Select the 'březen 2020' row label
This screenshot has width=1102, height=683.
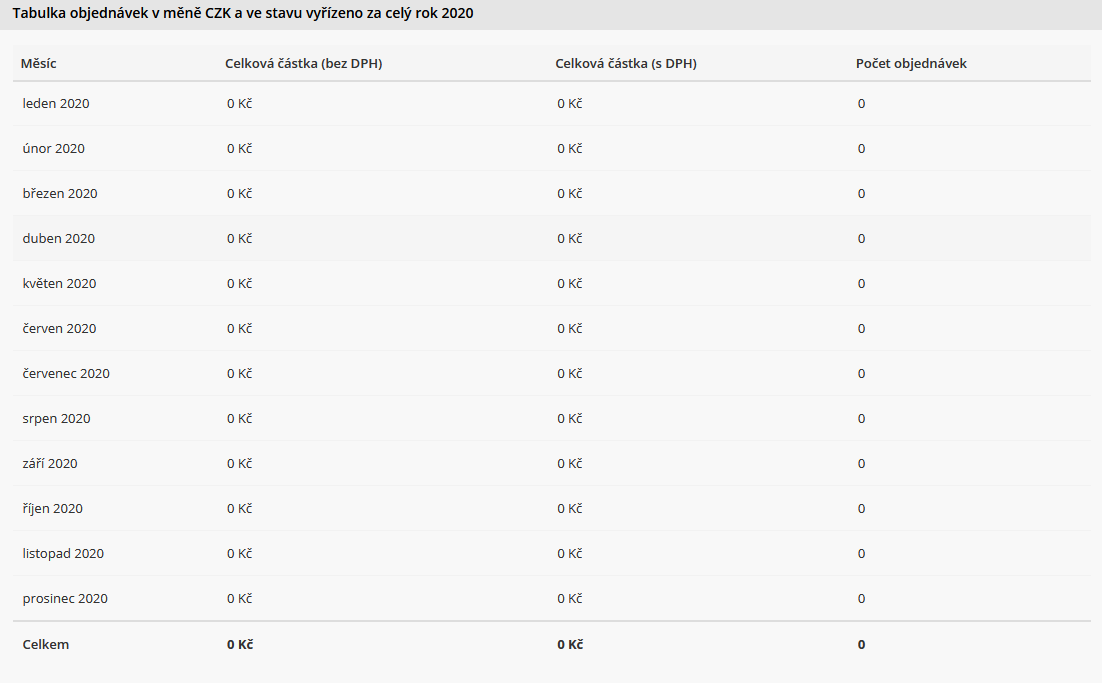(60, 193)
